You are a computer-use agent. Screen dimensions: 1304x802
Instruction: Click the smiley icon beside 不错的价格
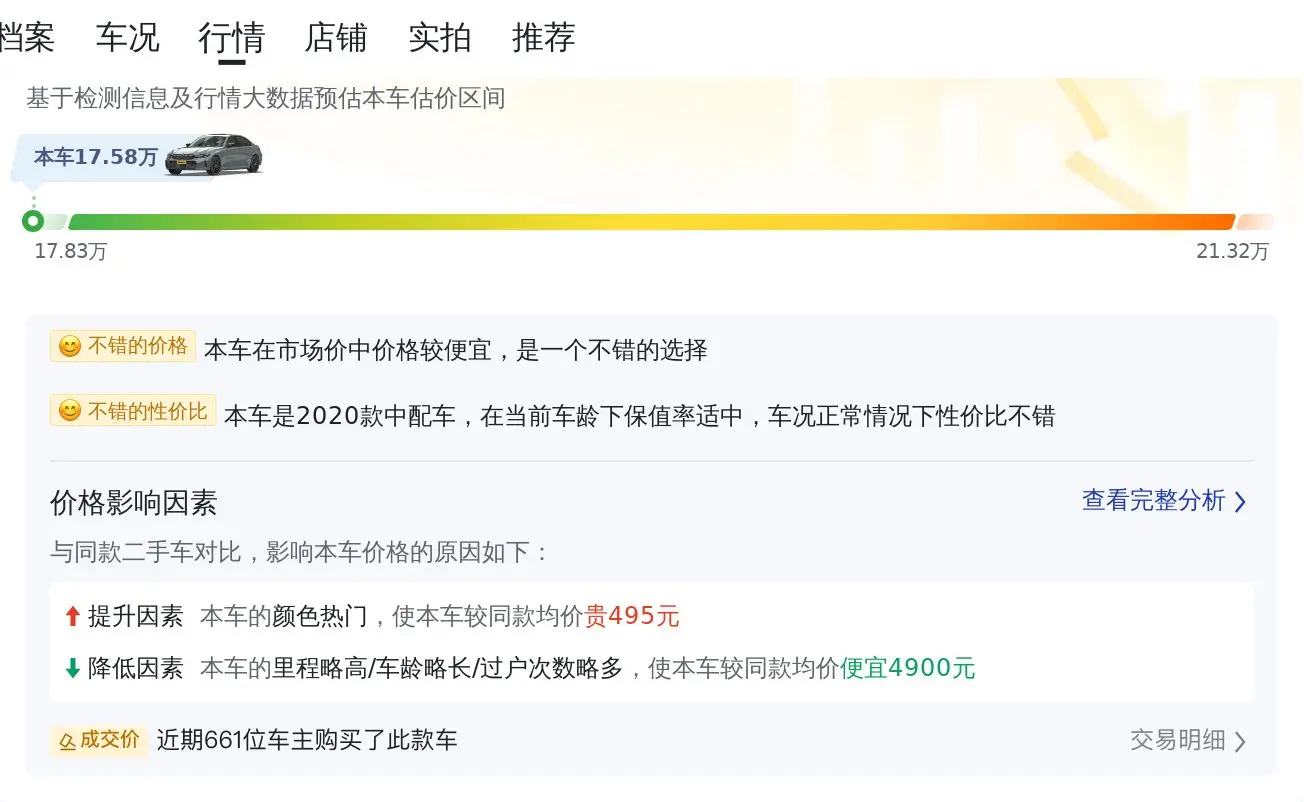pos(70,347)
